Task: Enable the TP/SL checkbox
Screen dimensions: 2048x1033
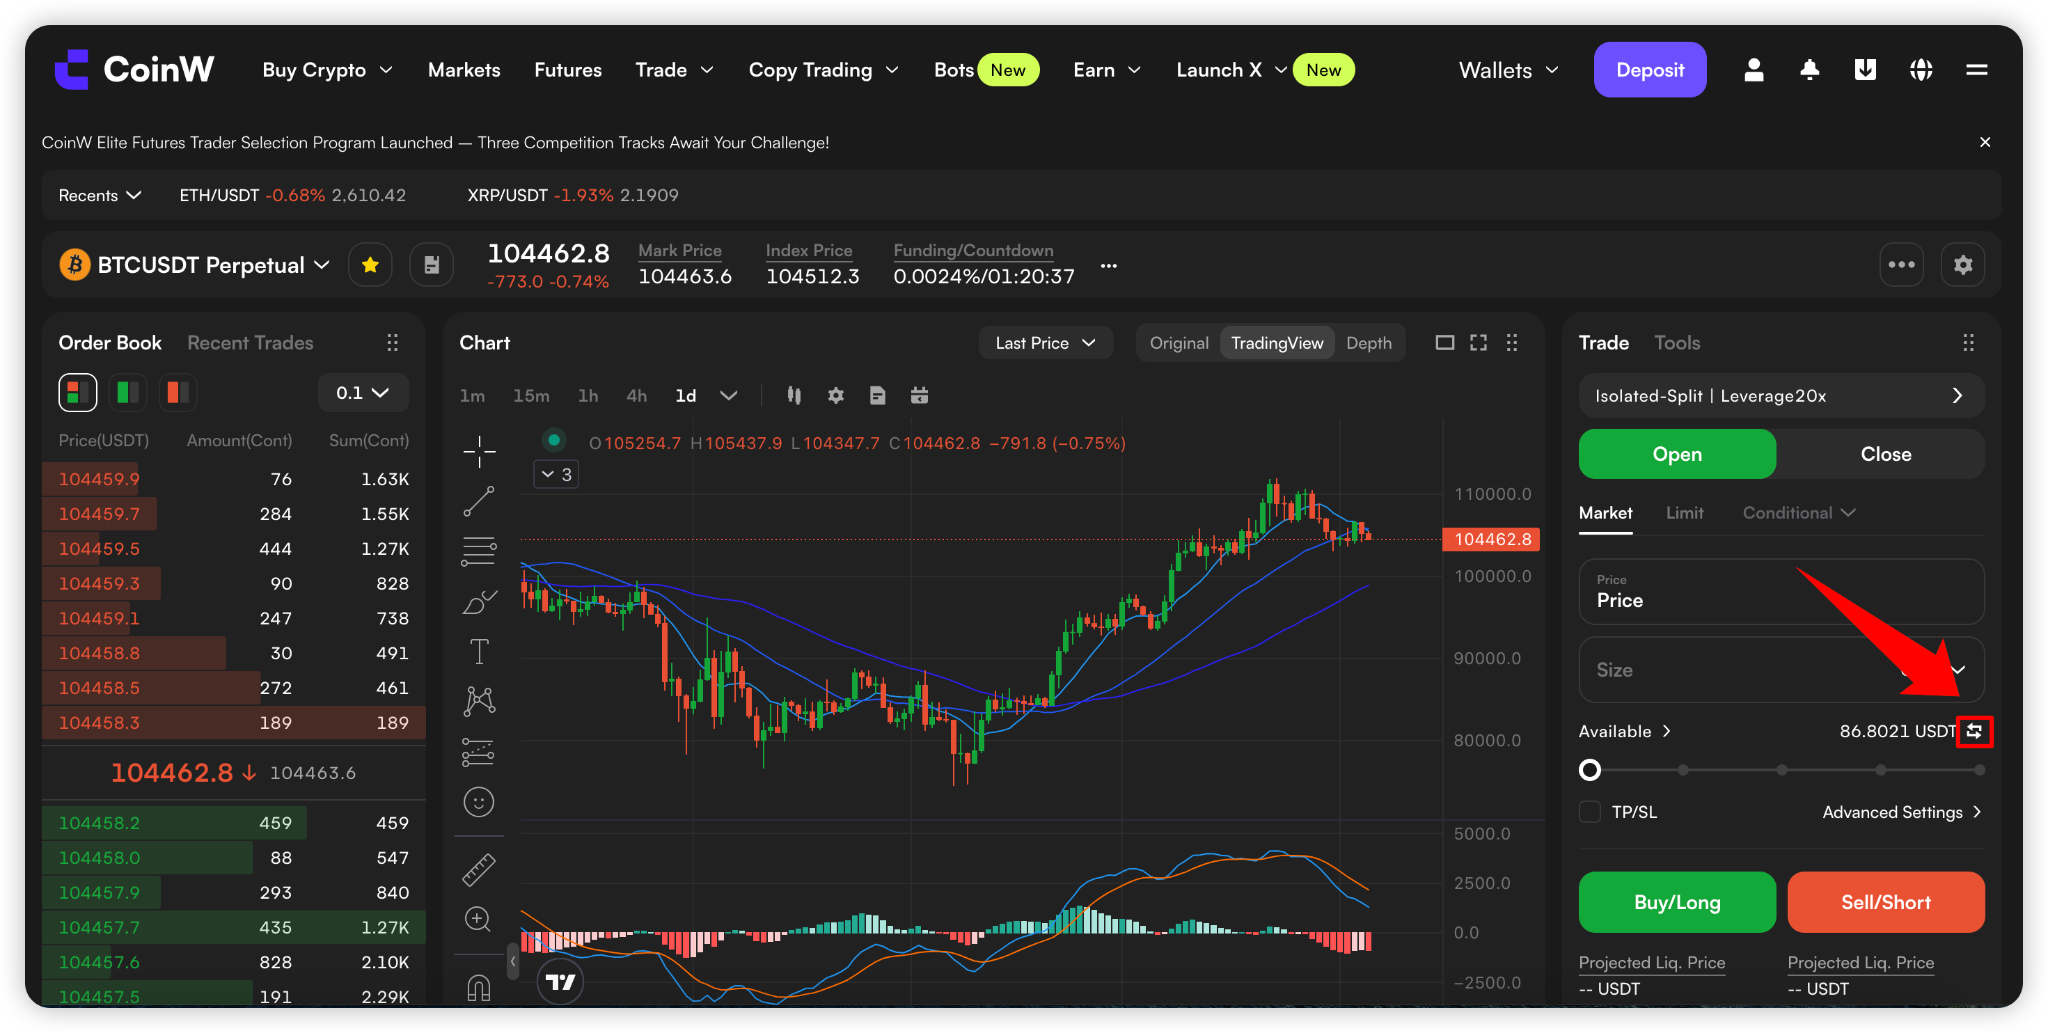Action: pos(1590,812)
